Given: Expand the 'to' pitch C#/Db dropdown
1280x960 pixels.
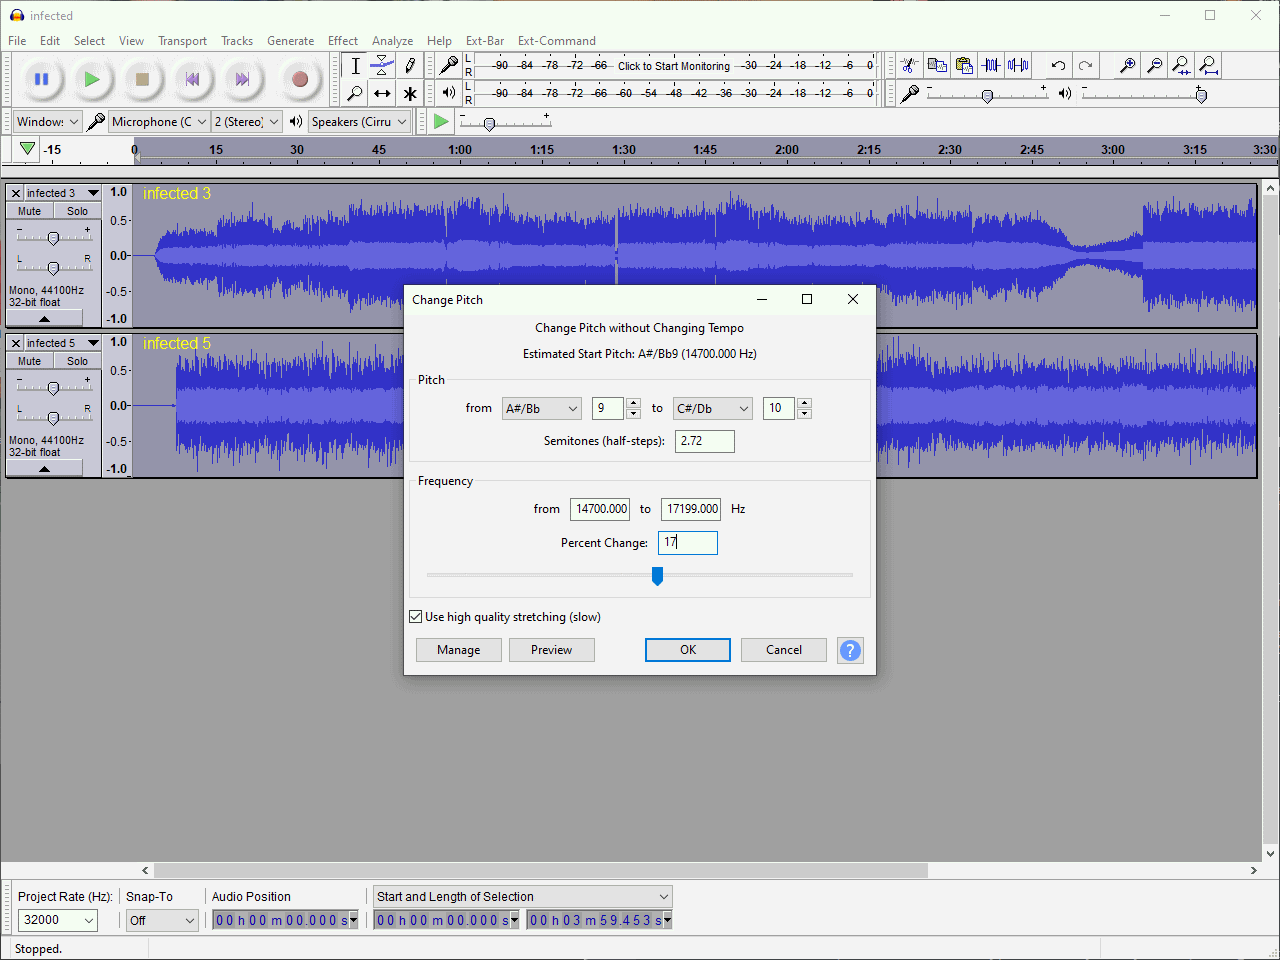Looking at the screenshot, I should click(712, 408).
